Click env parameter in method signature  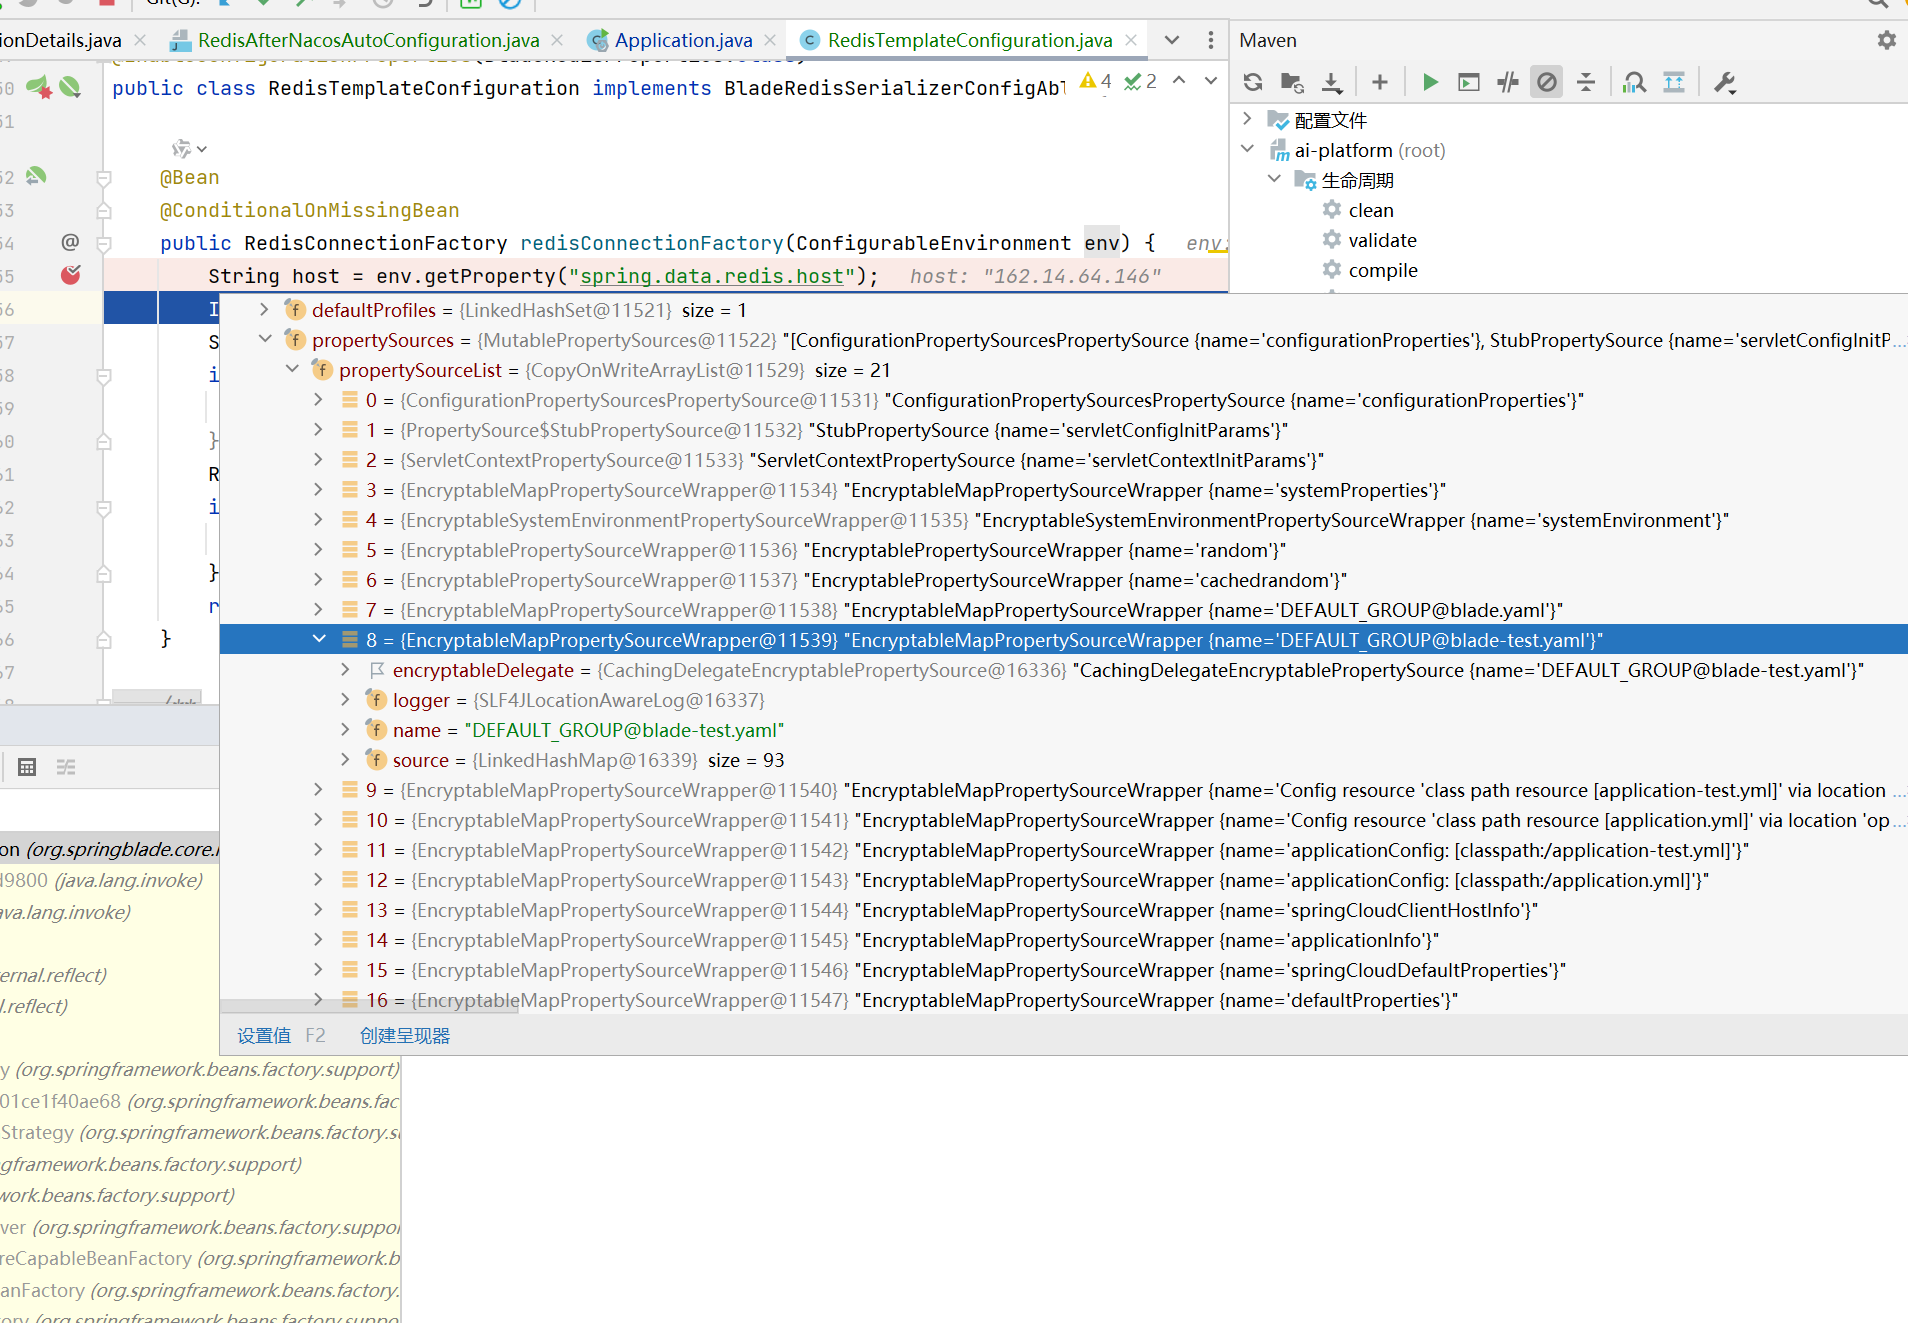[1101, 243]
